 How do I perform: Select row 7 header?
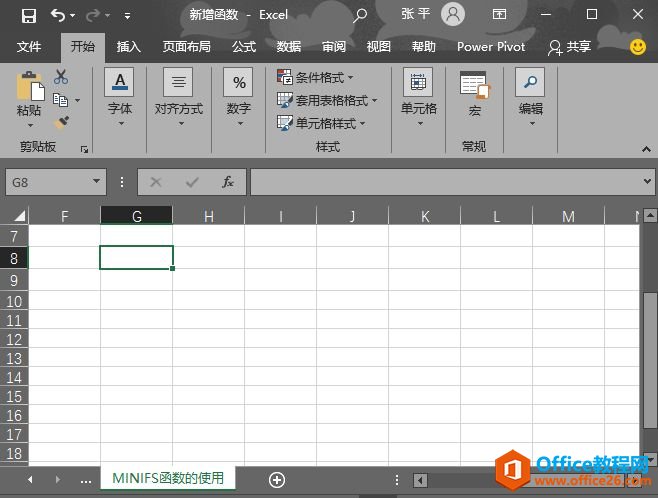14,236
